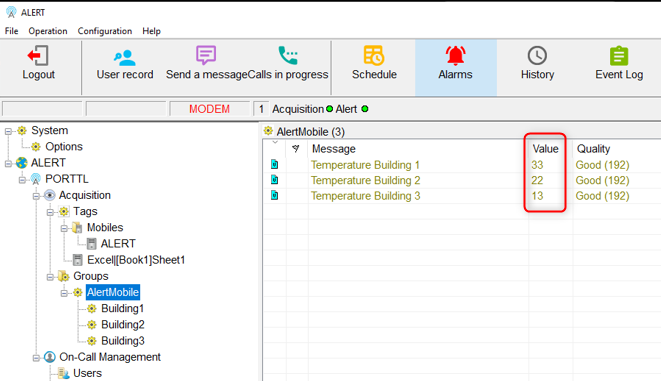Click the Logout toolbar icon

click(x=38, y=56)
